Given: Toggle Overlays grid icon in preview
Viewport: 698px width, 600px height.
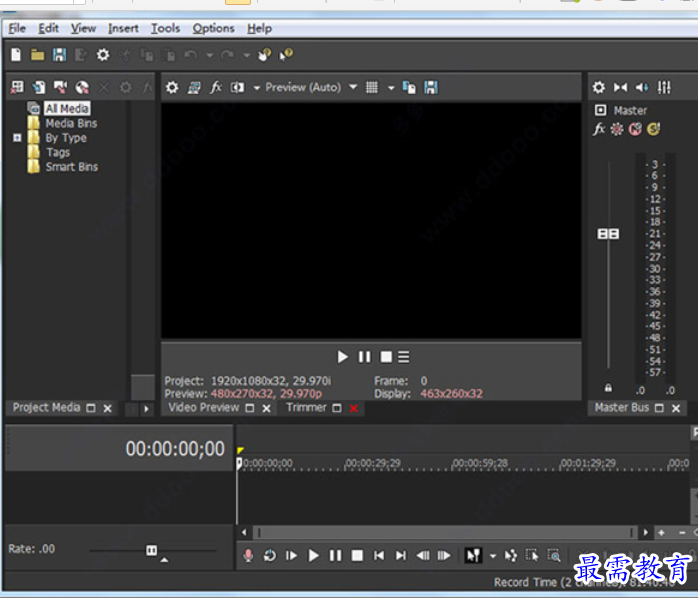Looking at the screenshot, I should 372,87.
